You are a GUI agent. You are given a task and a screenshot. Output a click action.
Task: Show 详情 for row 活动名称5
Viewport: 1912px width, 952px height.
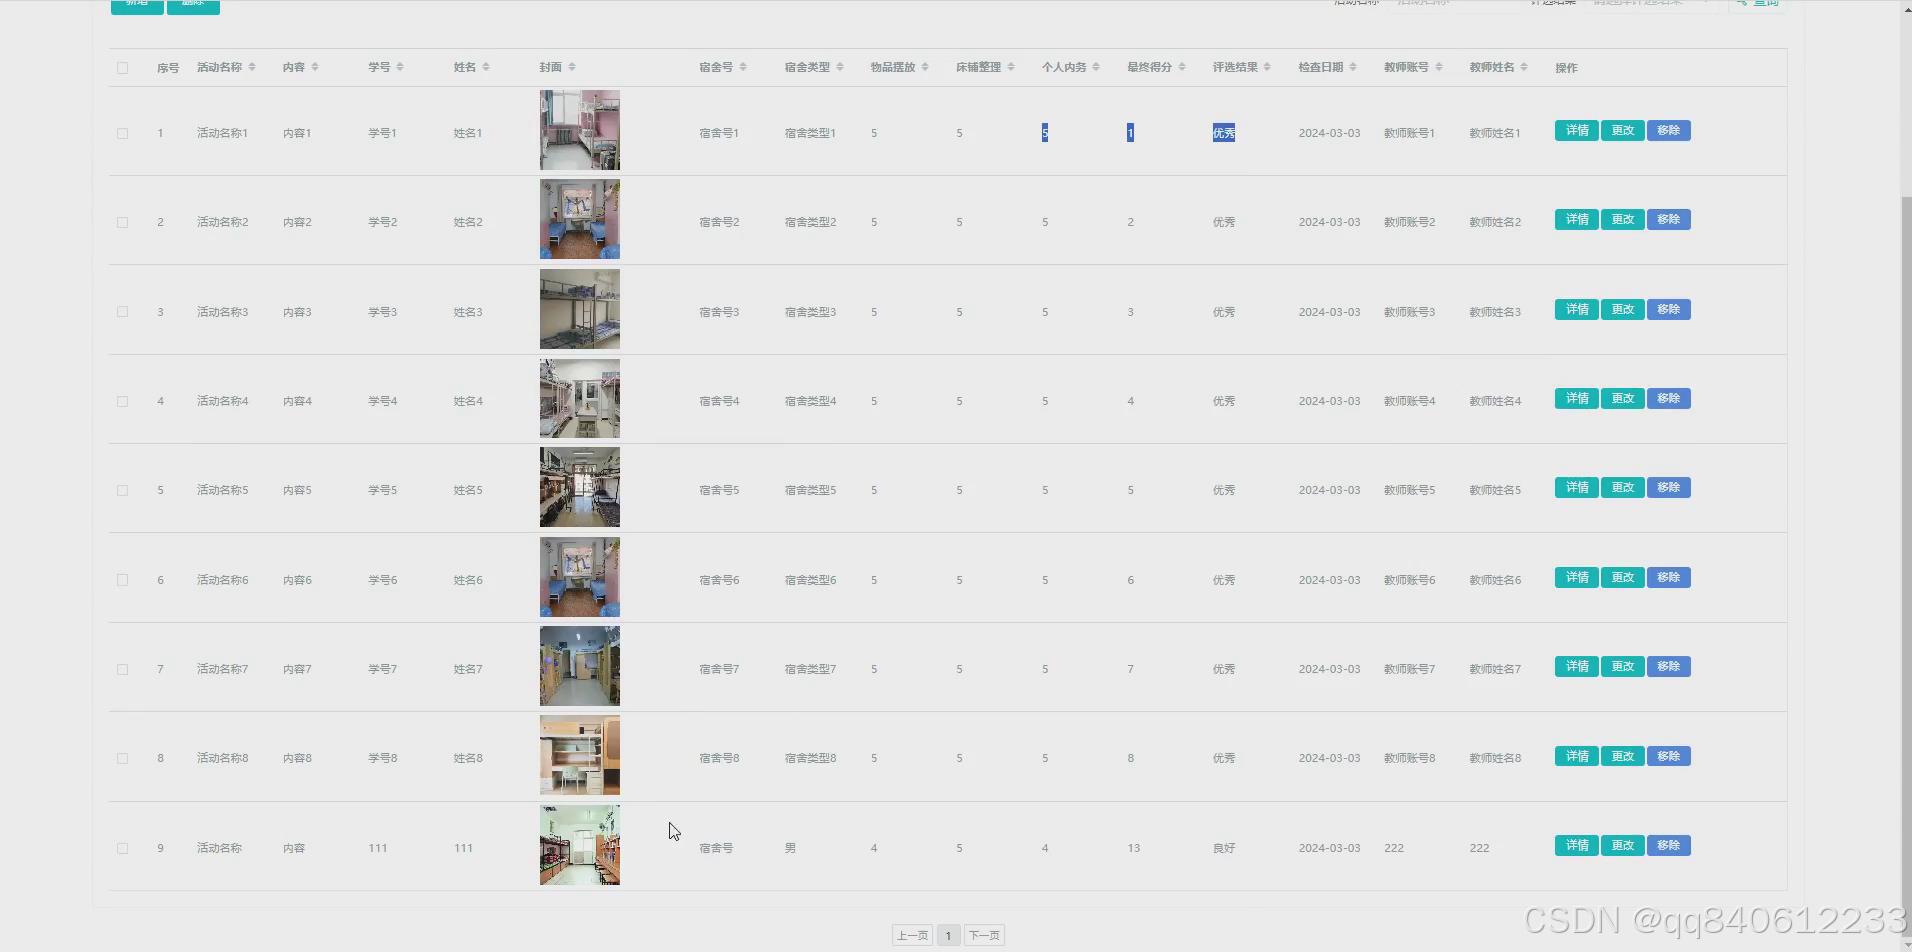click(1577, 488)
